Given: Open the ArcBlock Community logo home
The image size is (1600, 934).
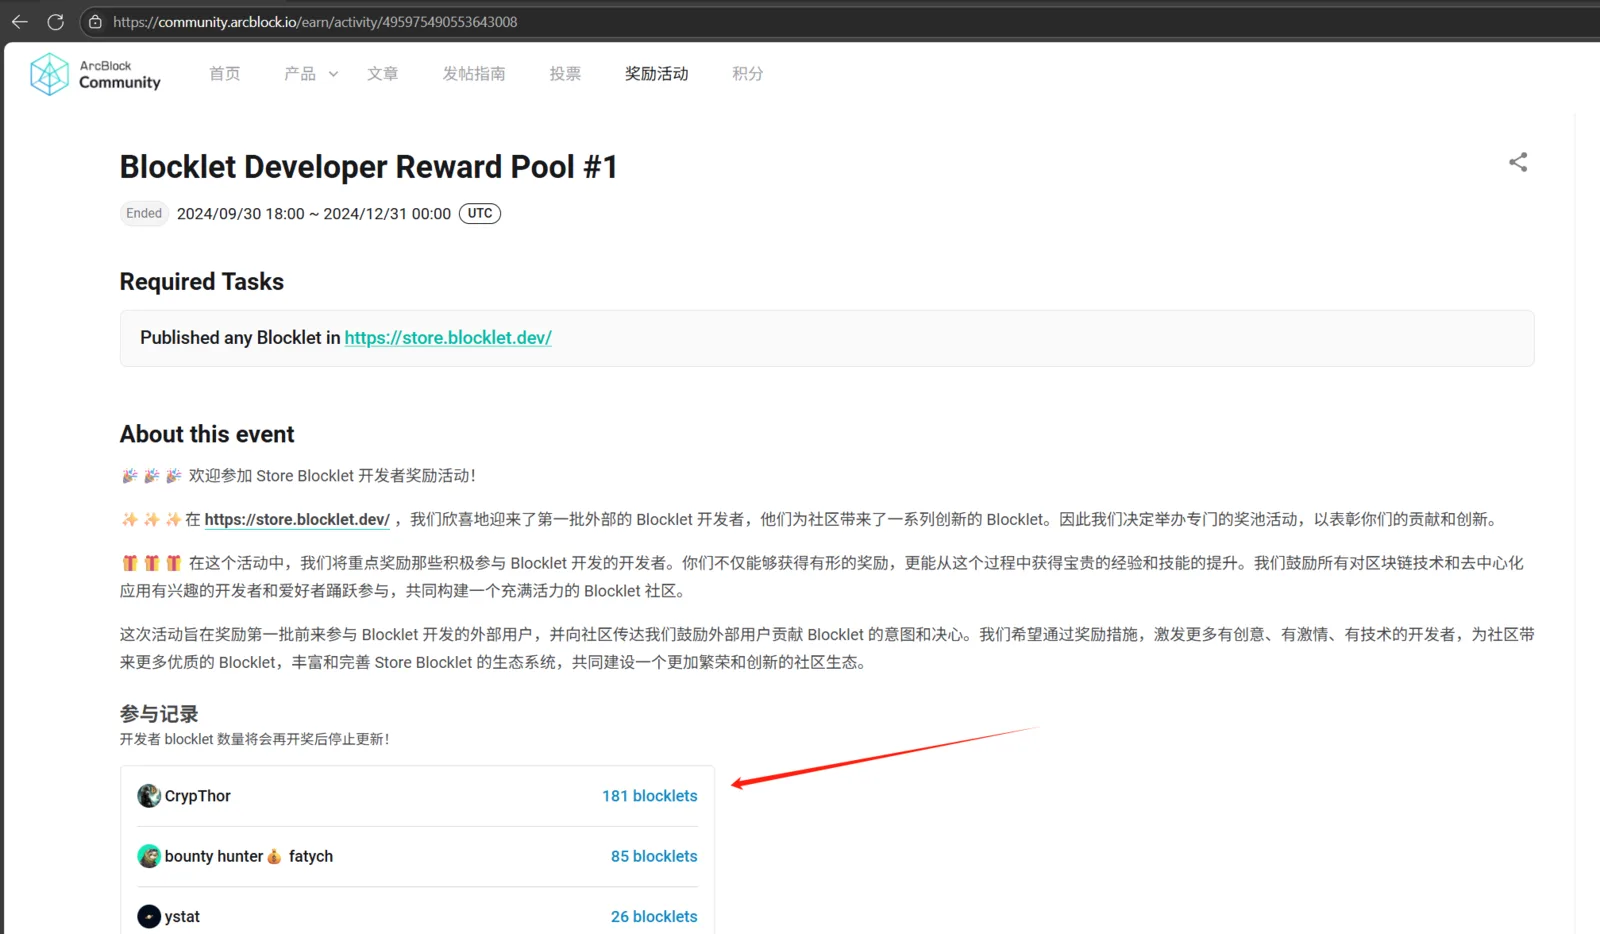Looking at the screenshot, I should point(95,74).
